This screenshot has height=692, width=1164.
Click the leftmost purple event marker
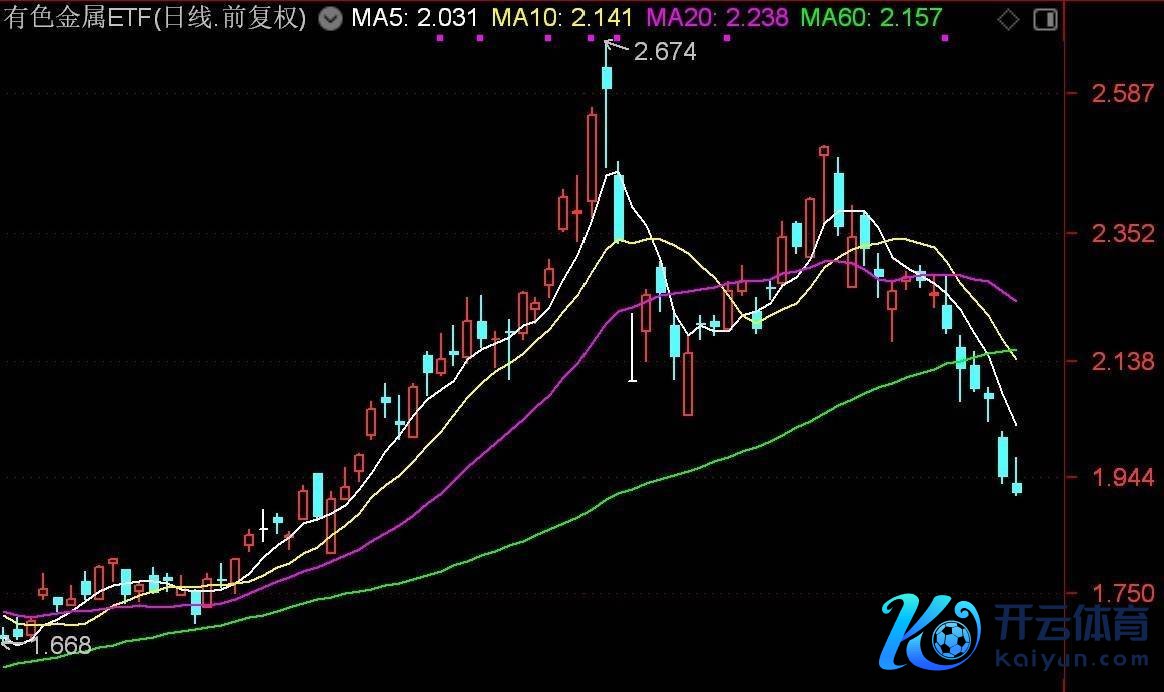[440, 38]
